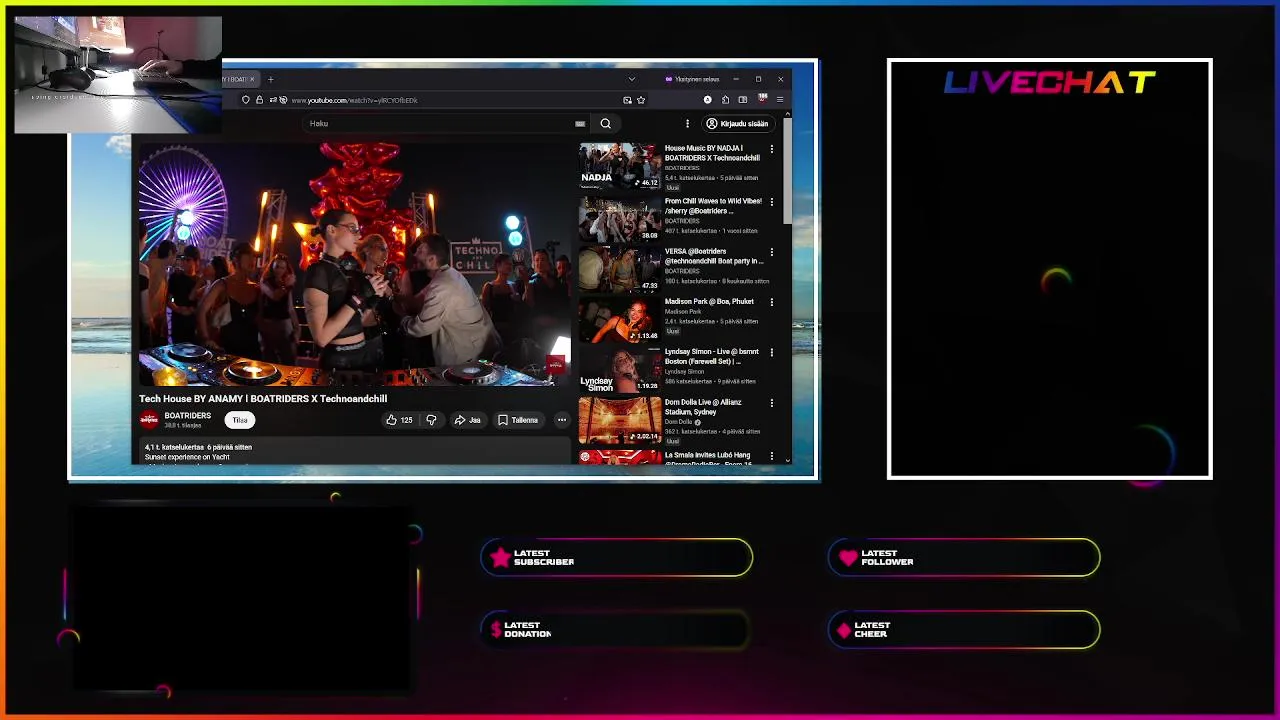
Task: Open options menu for VERSA @Boatriders video
Action: click(x=771, y=252)
